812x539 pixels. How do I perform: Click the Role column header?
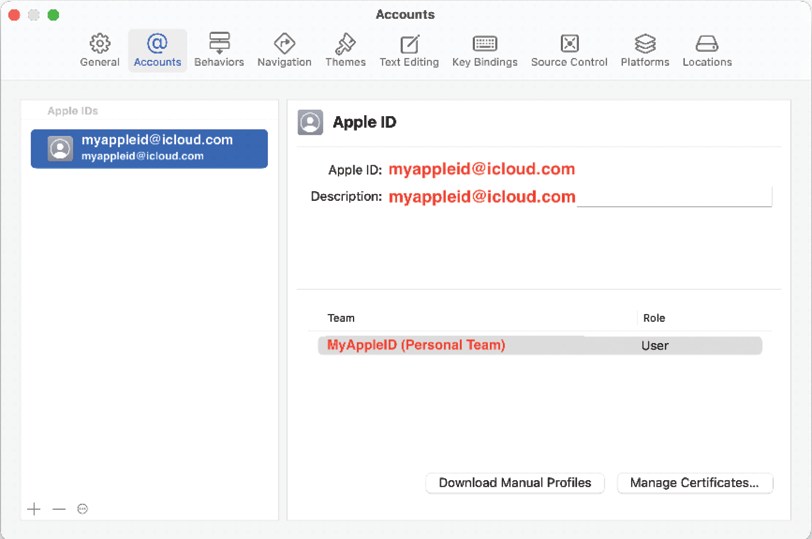pyautogui.click(x=654, y=318)
